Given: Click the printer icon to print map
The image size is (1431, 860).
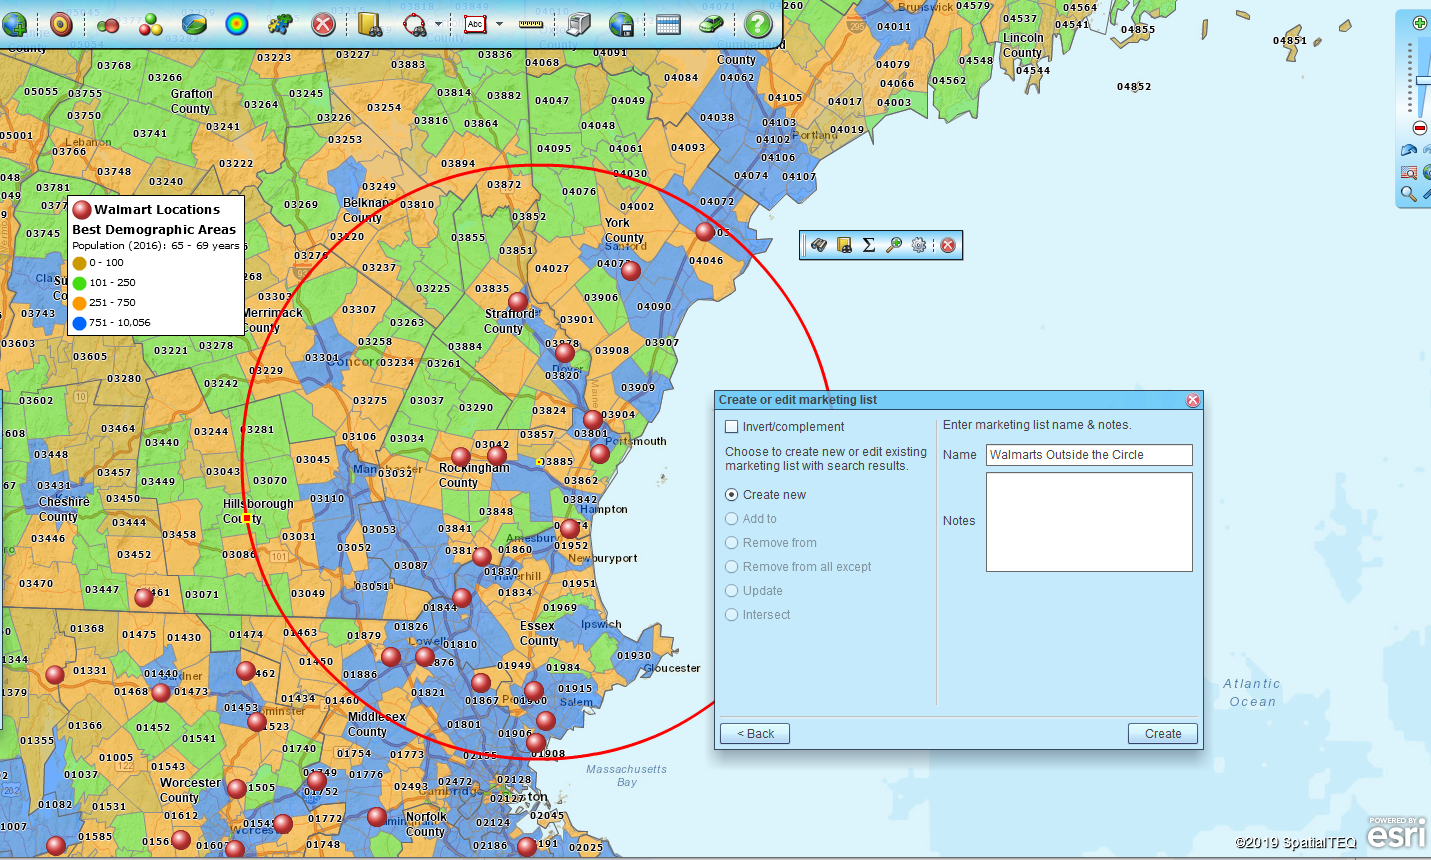Looking at the screenshot, I should pyautogui.click(x=578, y=23).
